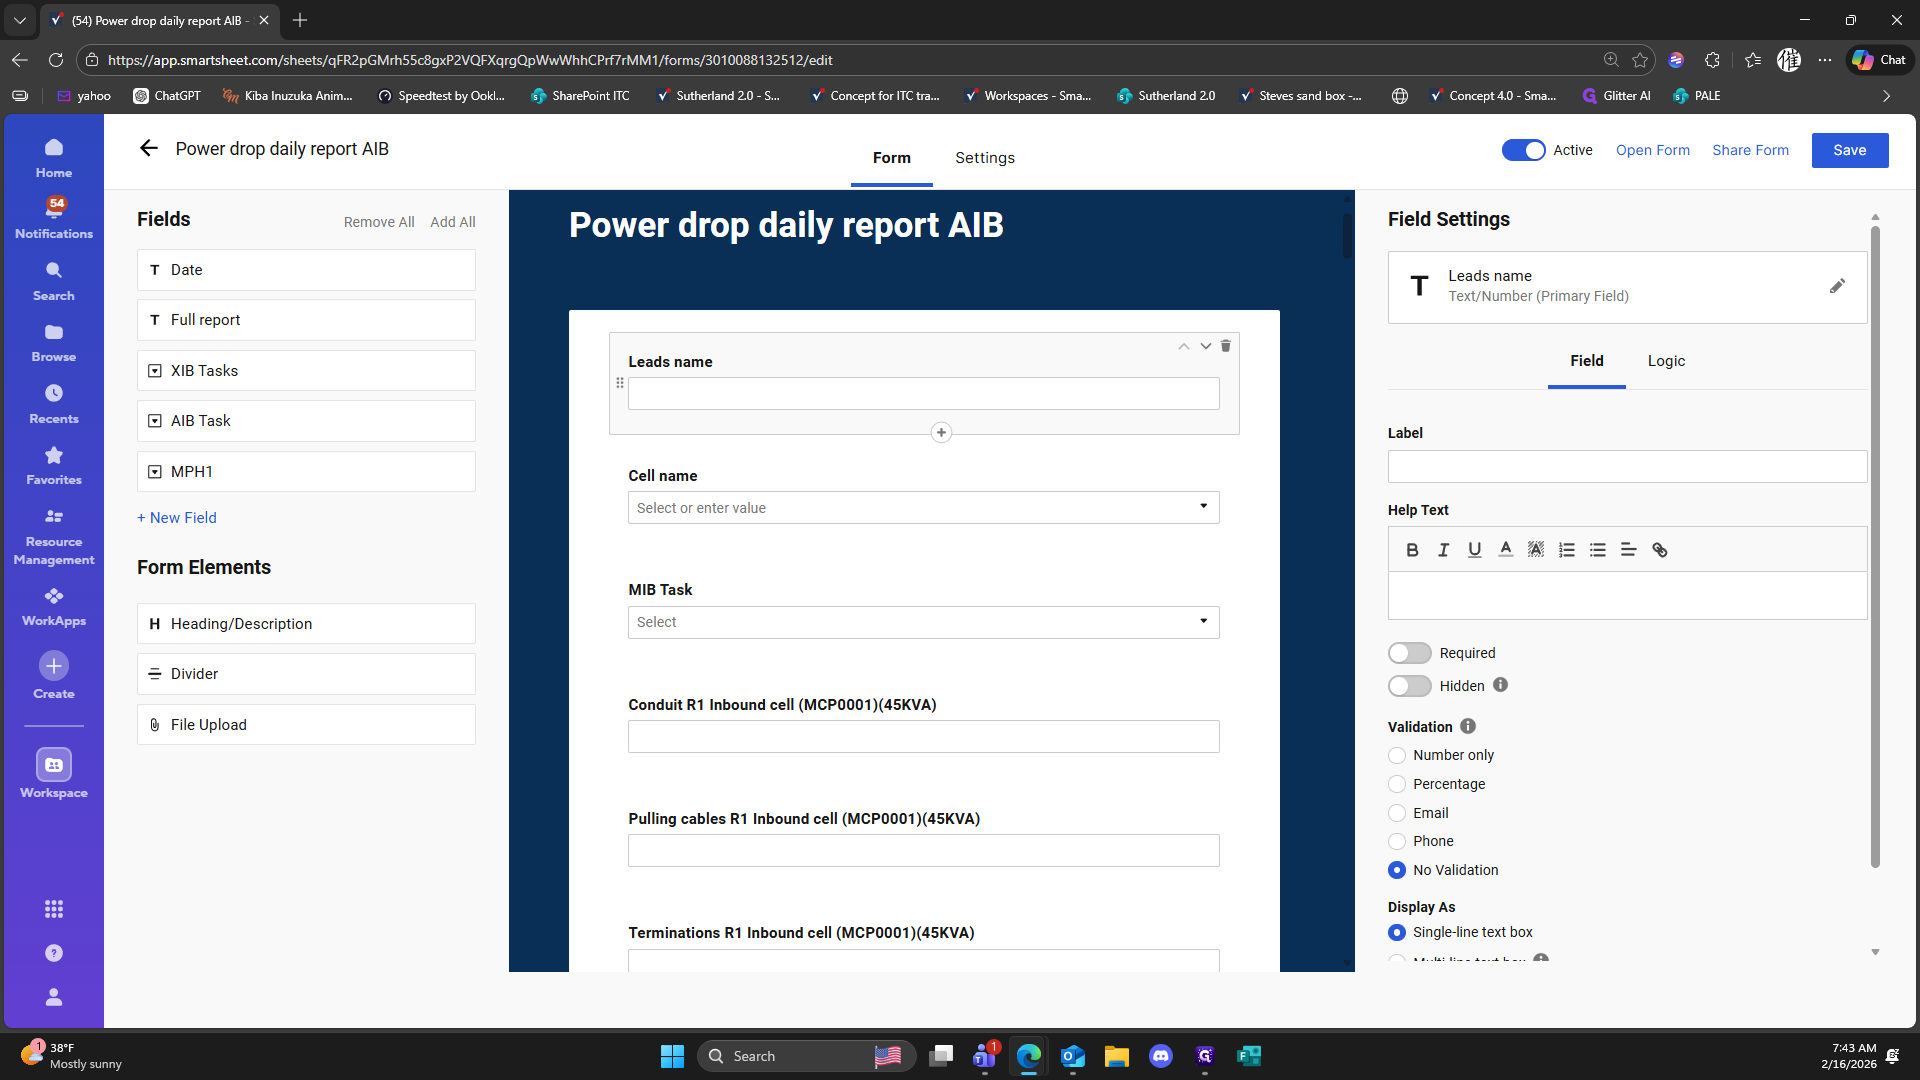Open Notifications in the left sidebar
The image size is (1920, 1080).
pos(54,217)
